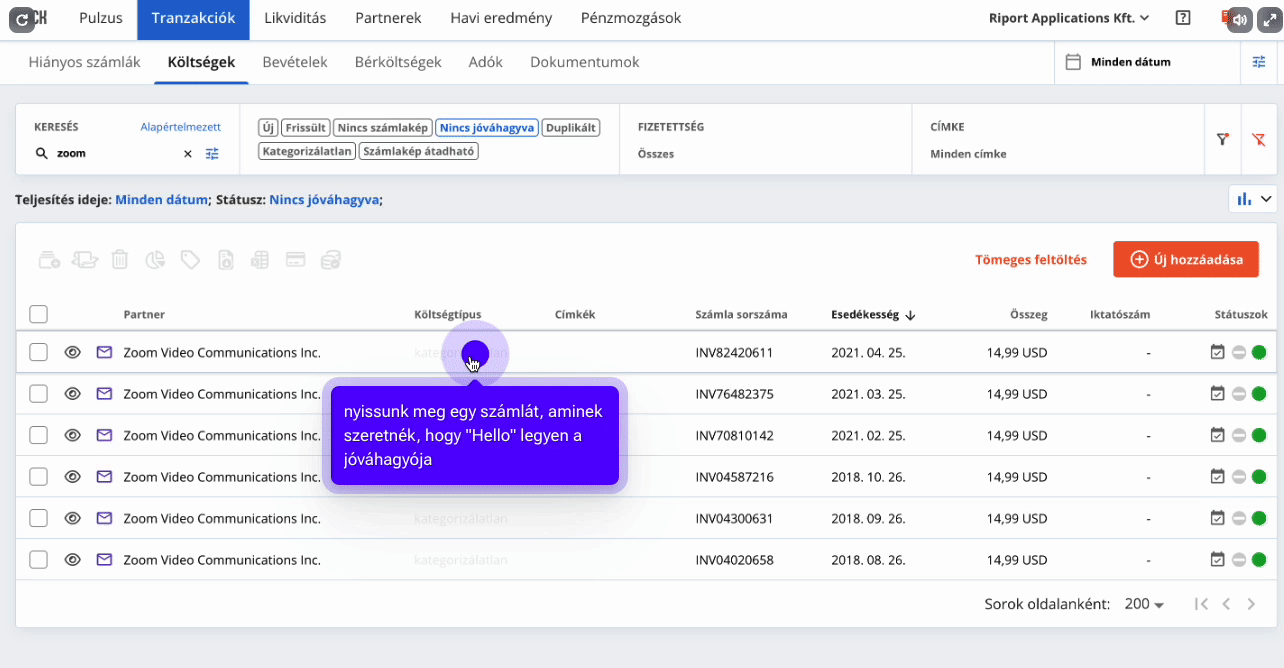Click the search field containing zoom
The image size is (1284, 668).
click(x=114, y=154)
